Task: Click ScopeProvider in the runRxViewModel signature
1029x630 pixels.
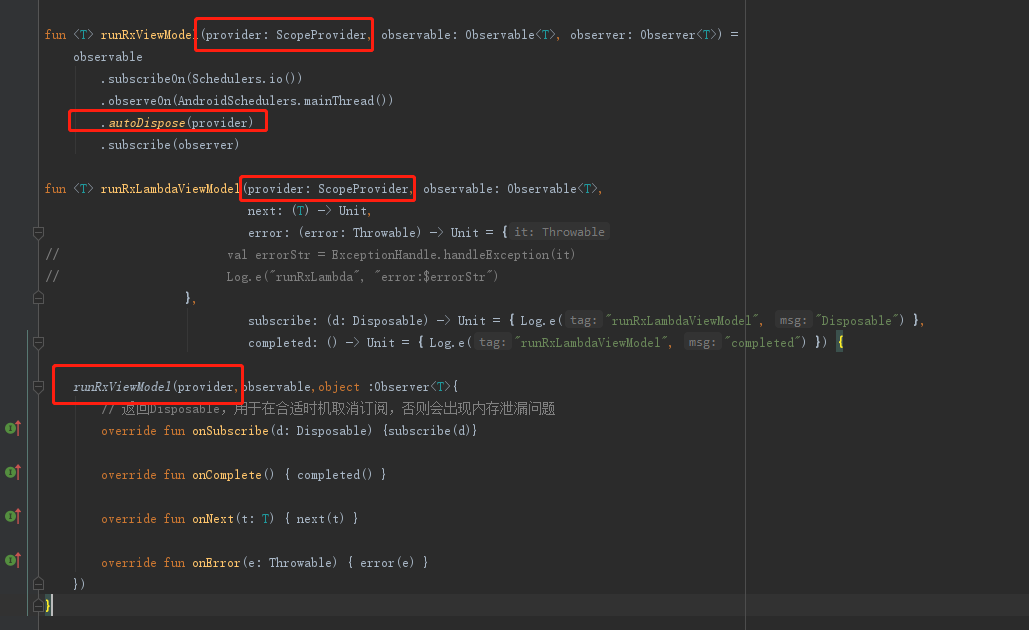Action: coord(321,35)
